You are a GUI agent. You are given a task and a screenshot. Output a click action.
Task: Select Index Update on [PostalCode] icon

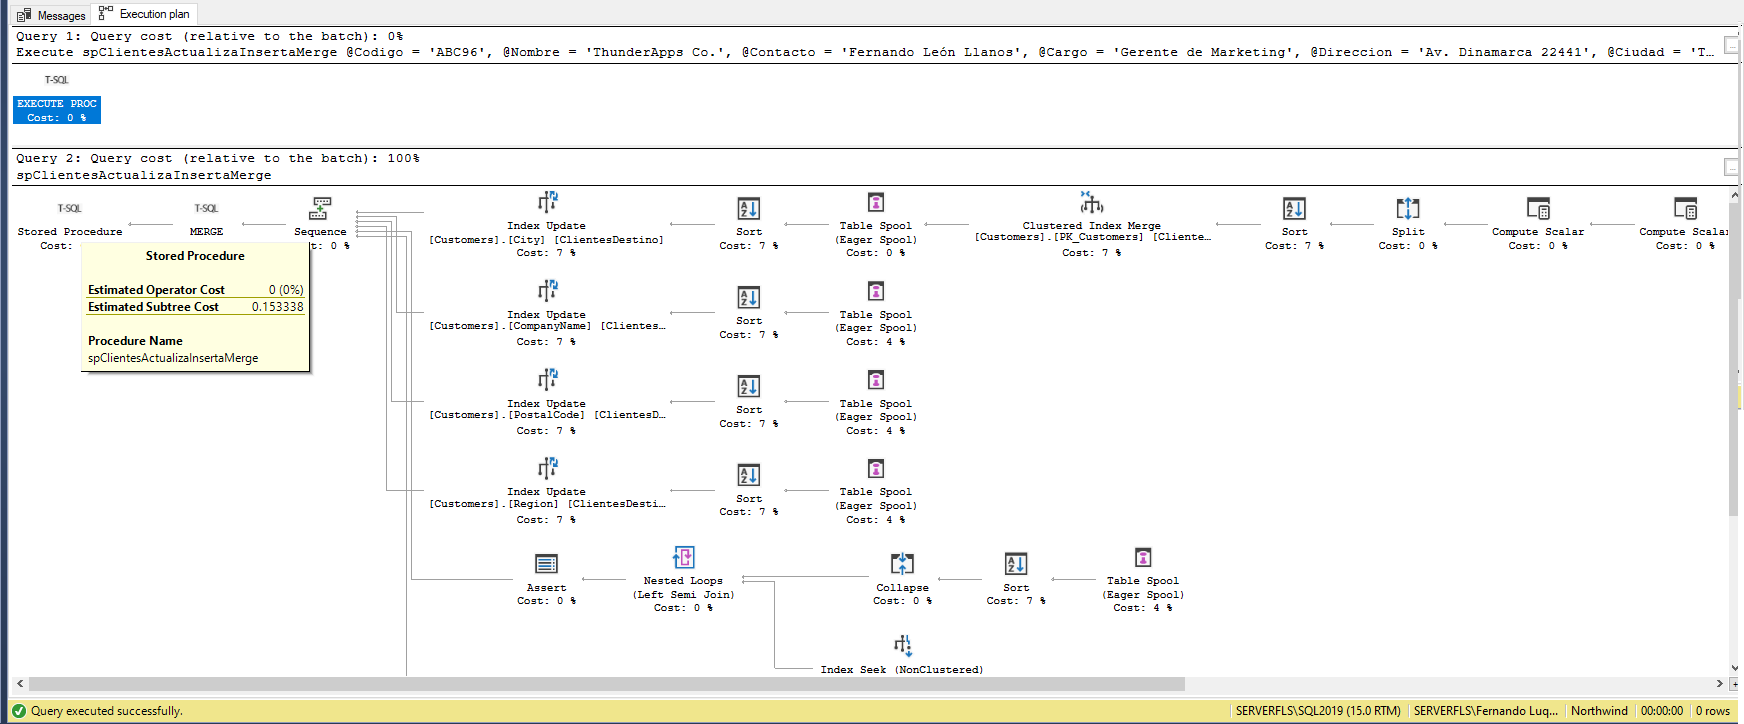pos(547,381)
